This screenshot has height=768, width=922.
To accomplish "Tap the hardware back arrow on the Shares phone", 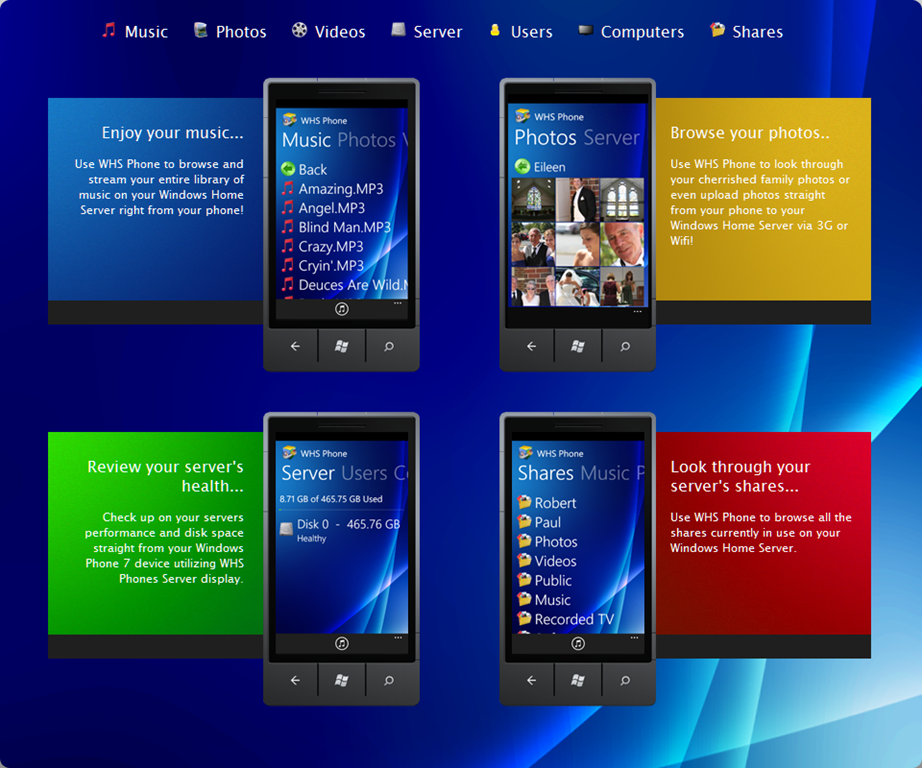I will pos(532,680).
